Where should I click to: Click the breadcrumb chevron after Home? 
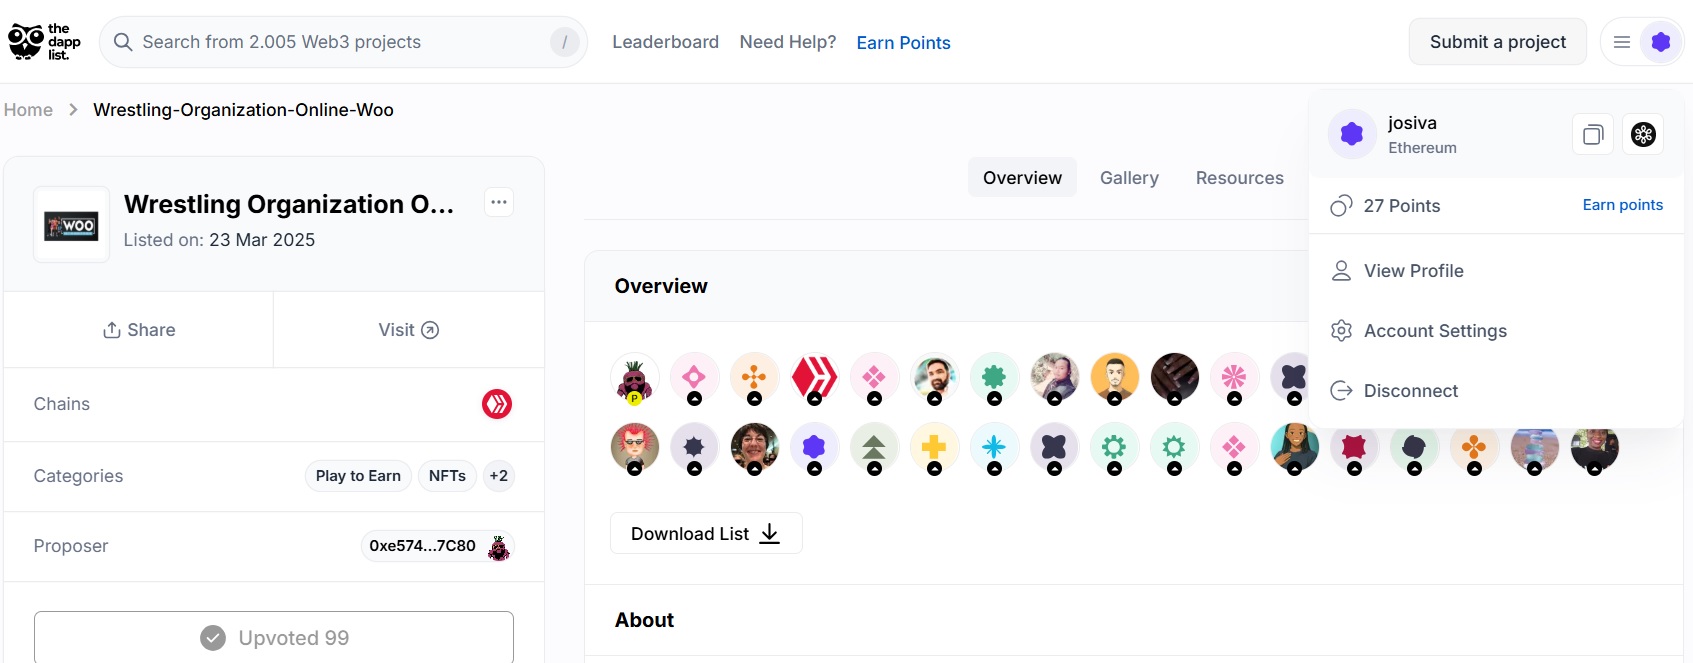(73, 110)
